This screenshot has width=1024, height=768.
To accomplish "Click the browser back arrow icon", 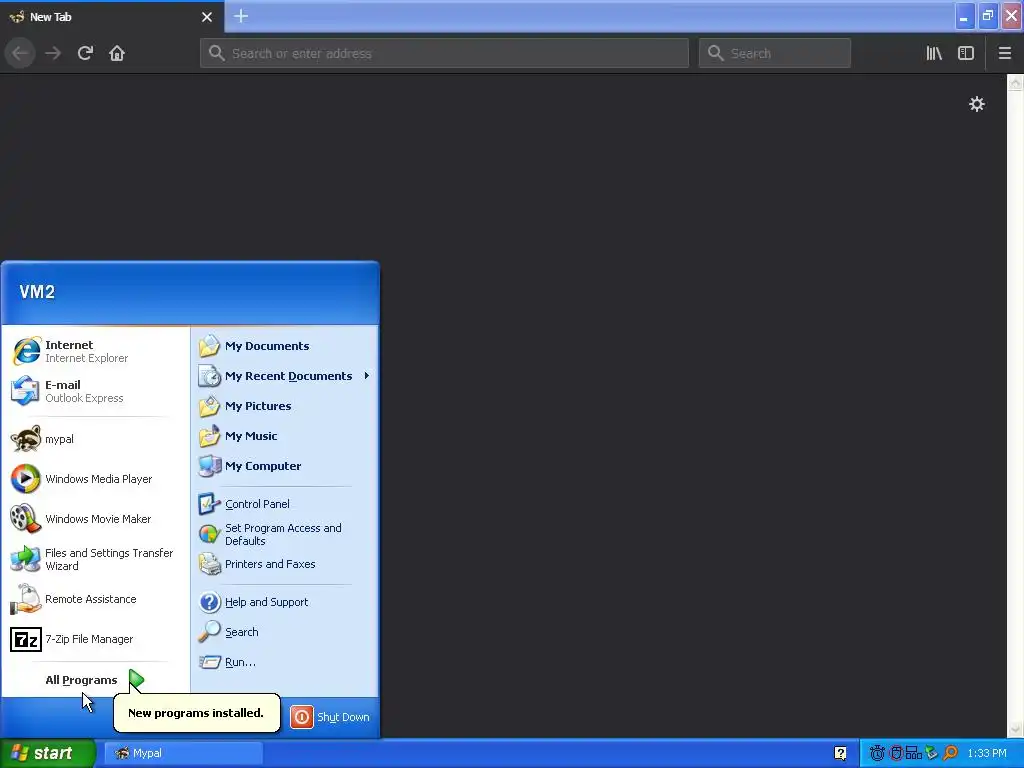I will [20, 53].
